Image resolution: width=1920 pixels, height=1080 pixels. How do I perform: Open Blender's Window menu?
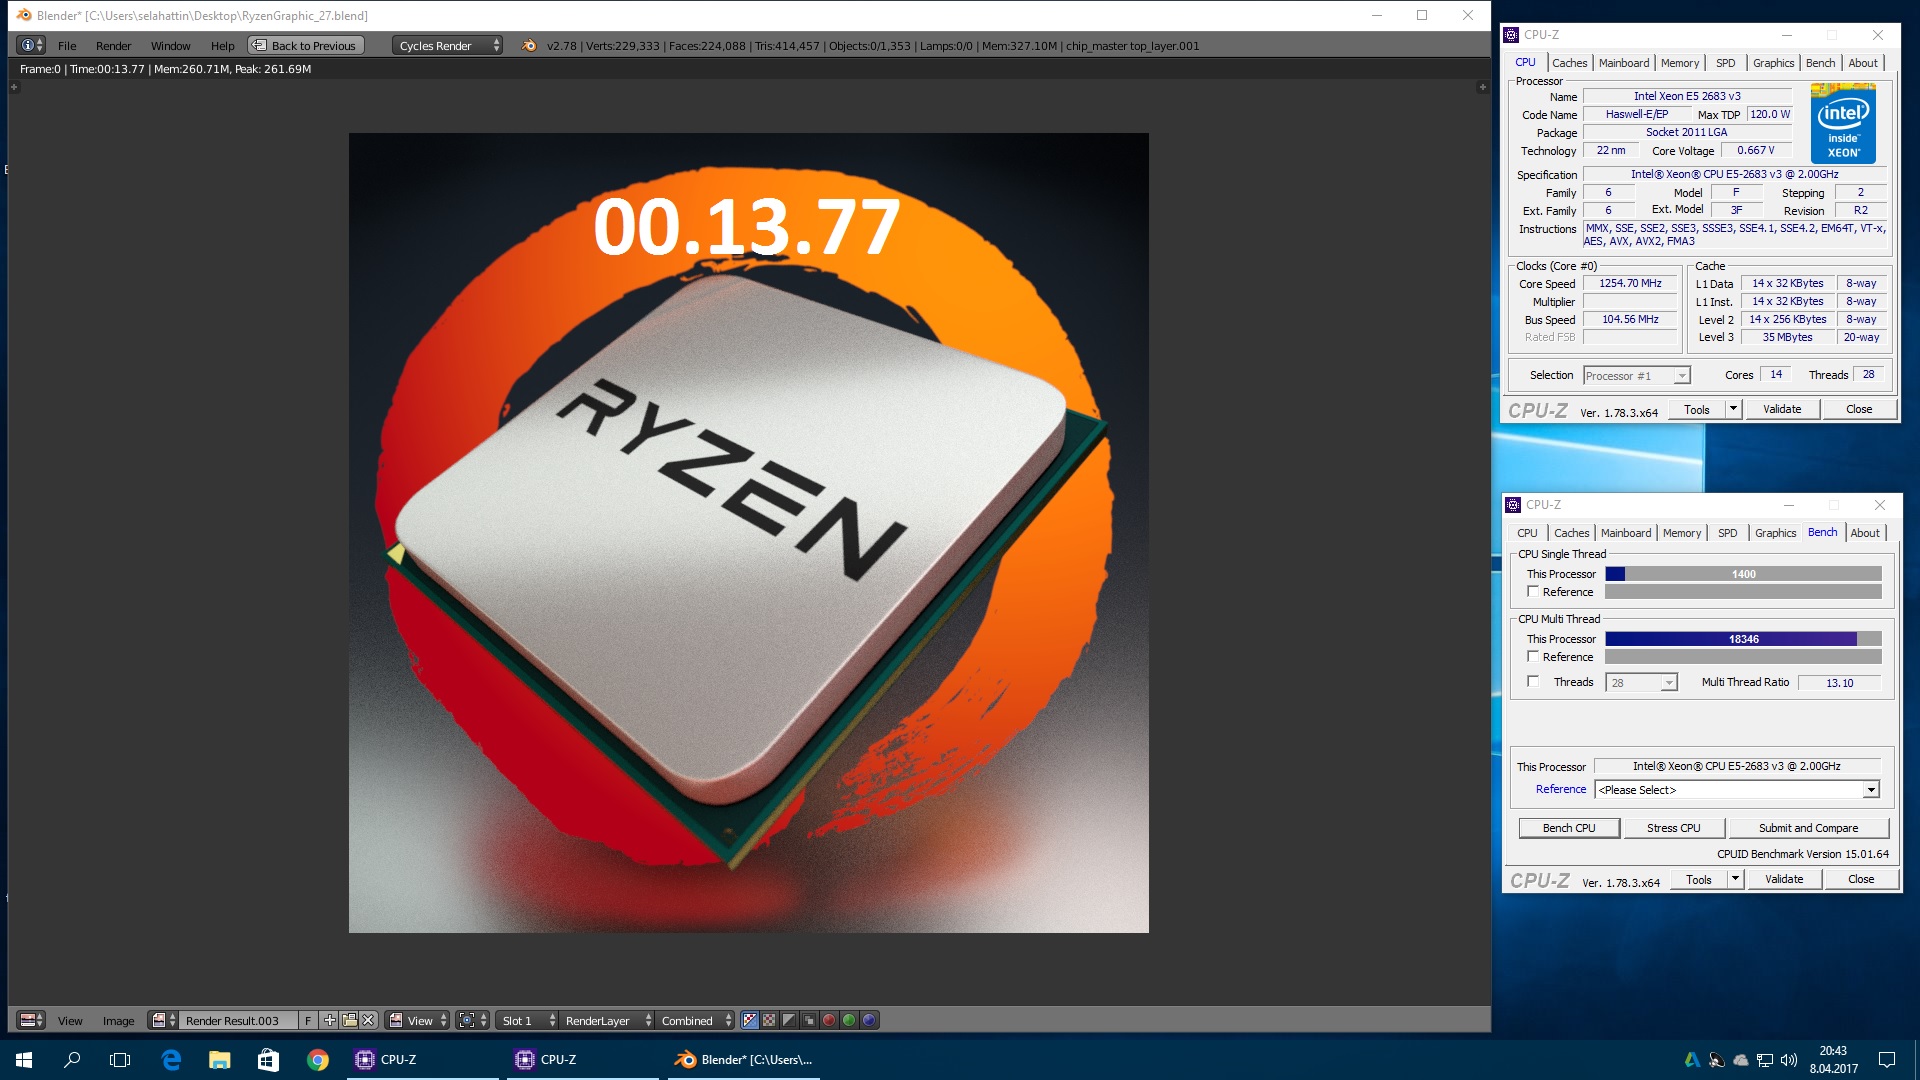click(170, 45)
